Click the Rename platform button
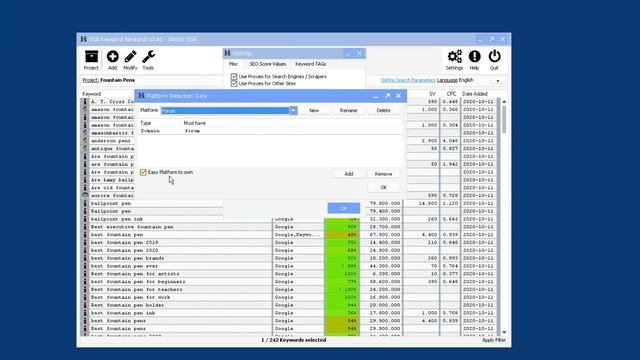Screen dimensions: 640x360 (349, 111)
